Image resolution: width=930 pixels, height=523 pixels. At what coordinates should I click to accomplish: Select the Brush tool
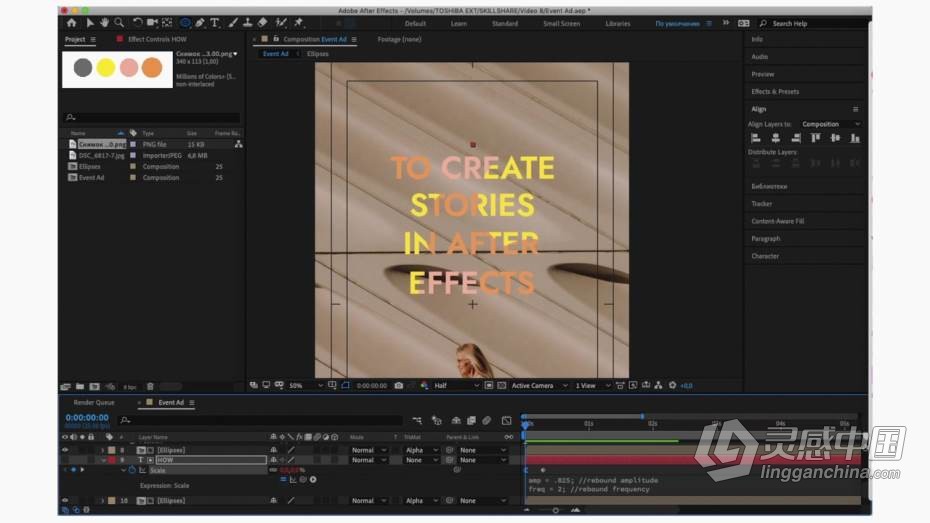[x=233, y=23]
